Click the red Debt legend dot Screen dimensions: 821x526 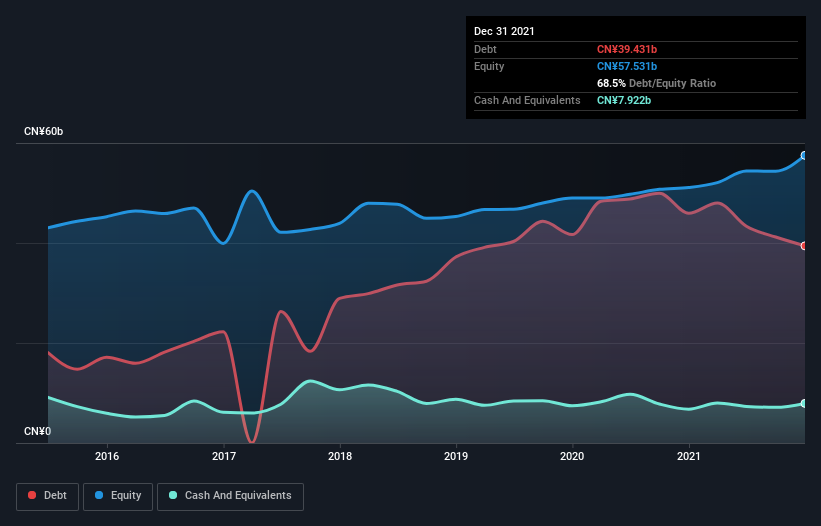click(32, 495)
